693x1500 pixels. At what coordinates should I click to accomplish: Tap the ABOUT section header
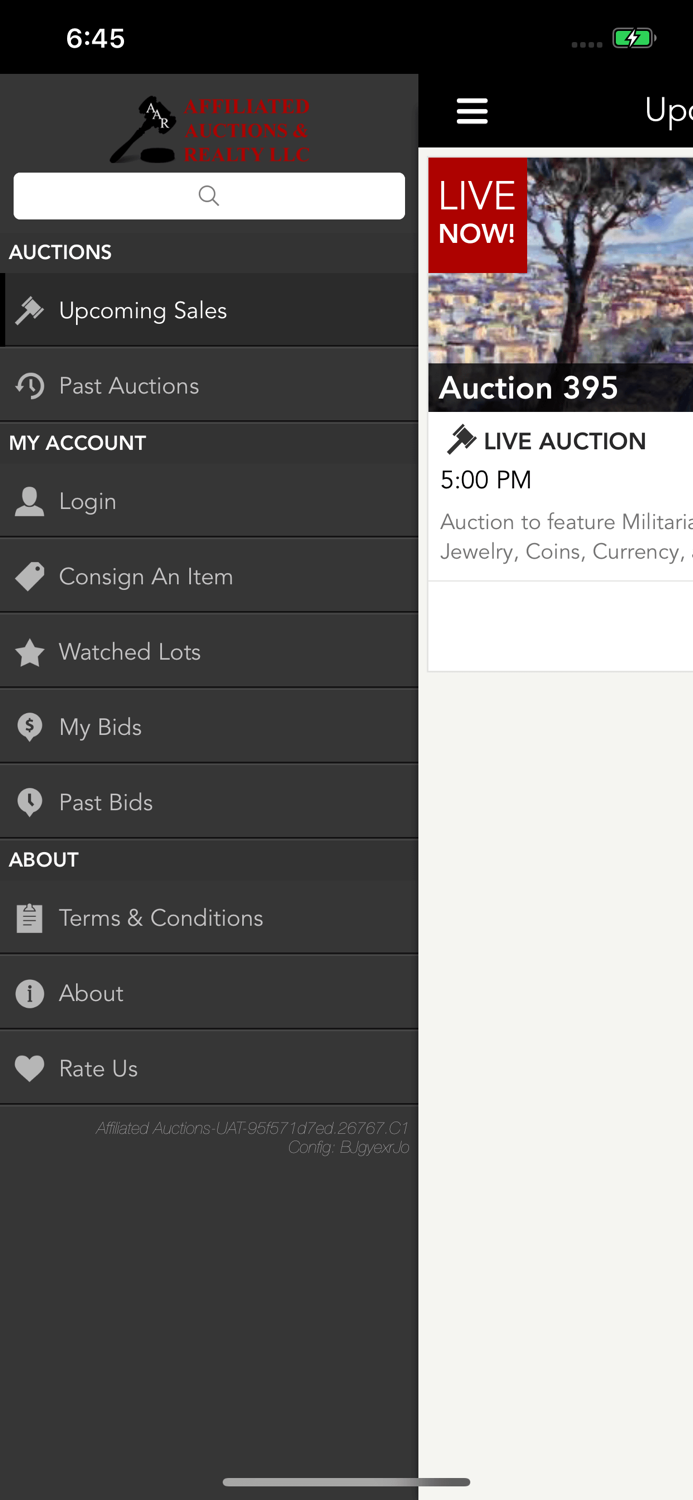[x=43, y=859]
